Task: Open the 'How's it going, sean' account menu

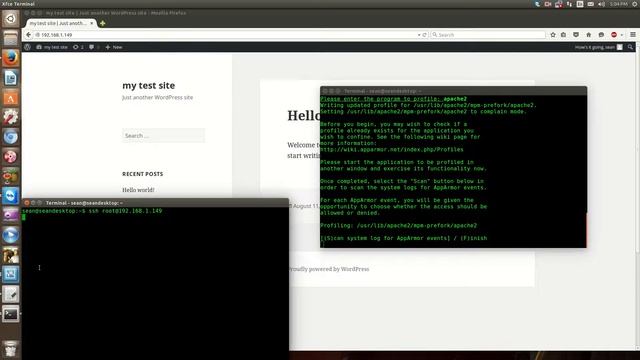Action: click(599, 47)
